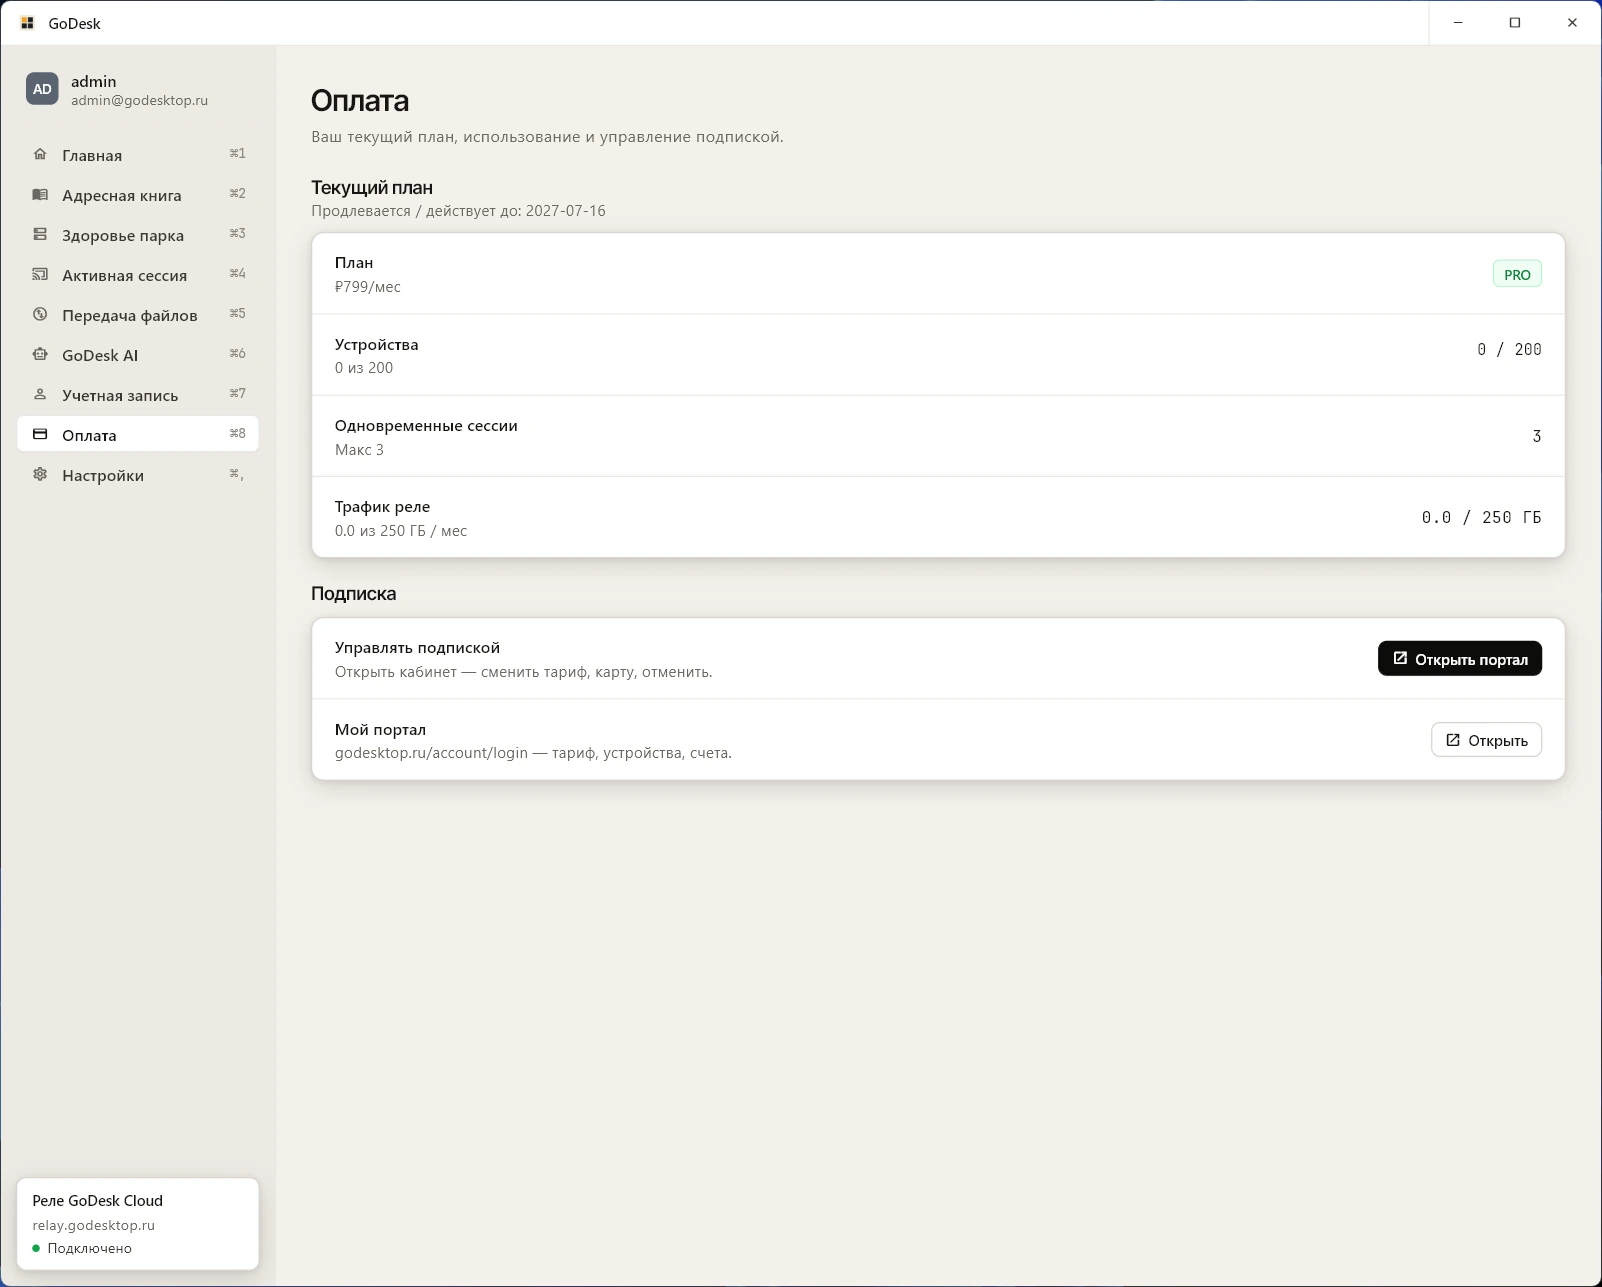This screenshot has width=1602, height=1287.
Task: Click the План row label
Action: tap(354, 262)
